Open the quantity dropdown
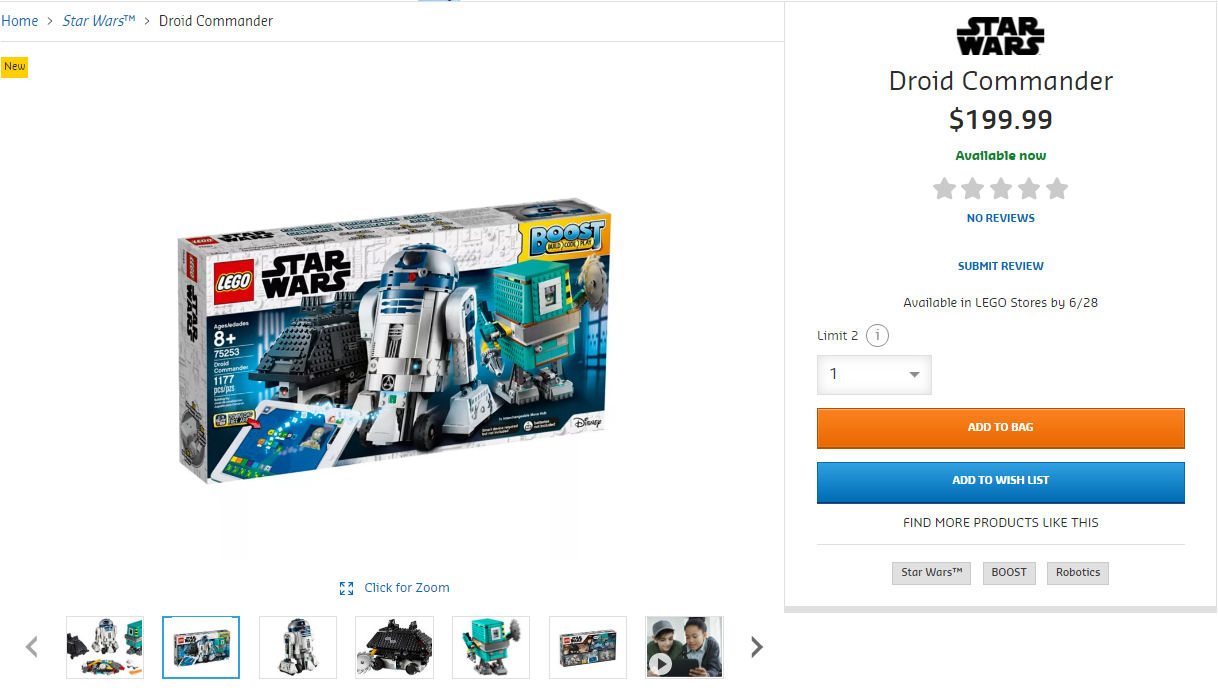This screenshot has height=694, width=1218. click(874, 375)
